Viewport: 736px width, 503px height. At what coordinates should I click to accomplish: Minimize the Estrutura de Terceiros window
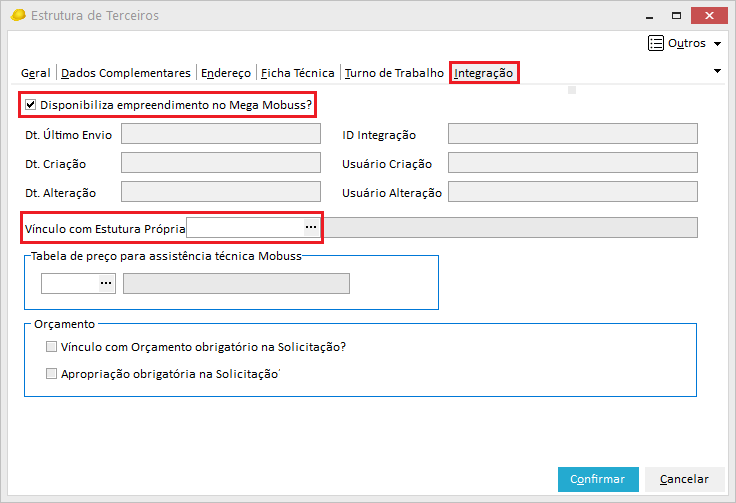(650, 16)
